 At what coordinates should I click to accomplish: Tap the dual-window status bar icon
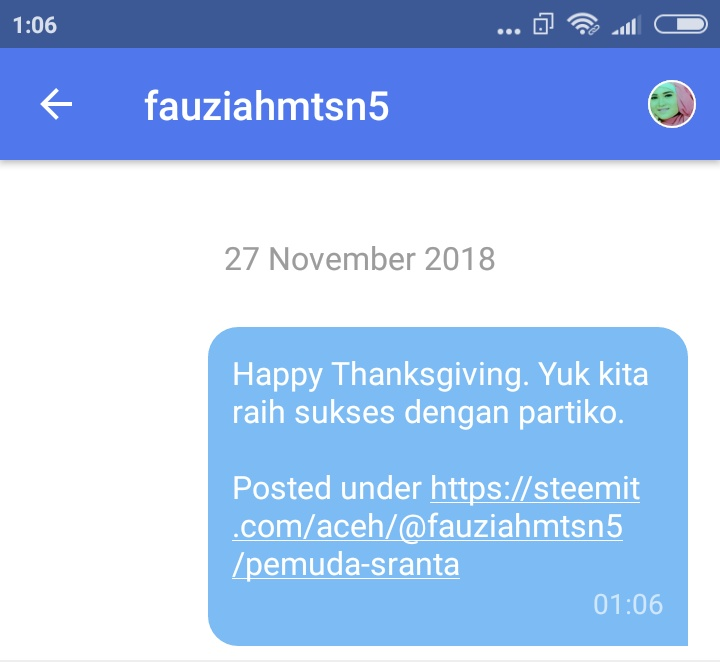[543, 24]
